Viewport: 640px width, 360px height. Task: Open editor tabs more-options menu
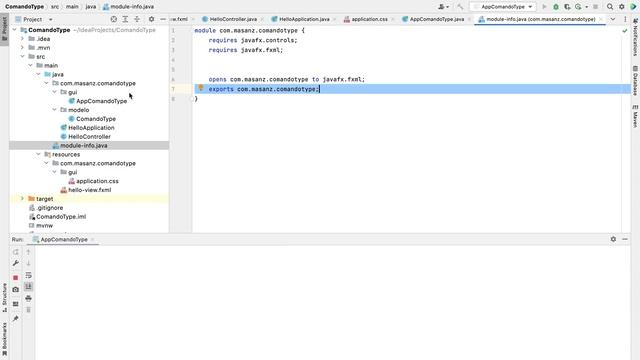(x=625, y=19)
